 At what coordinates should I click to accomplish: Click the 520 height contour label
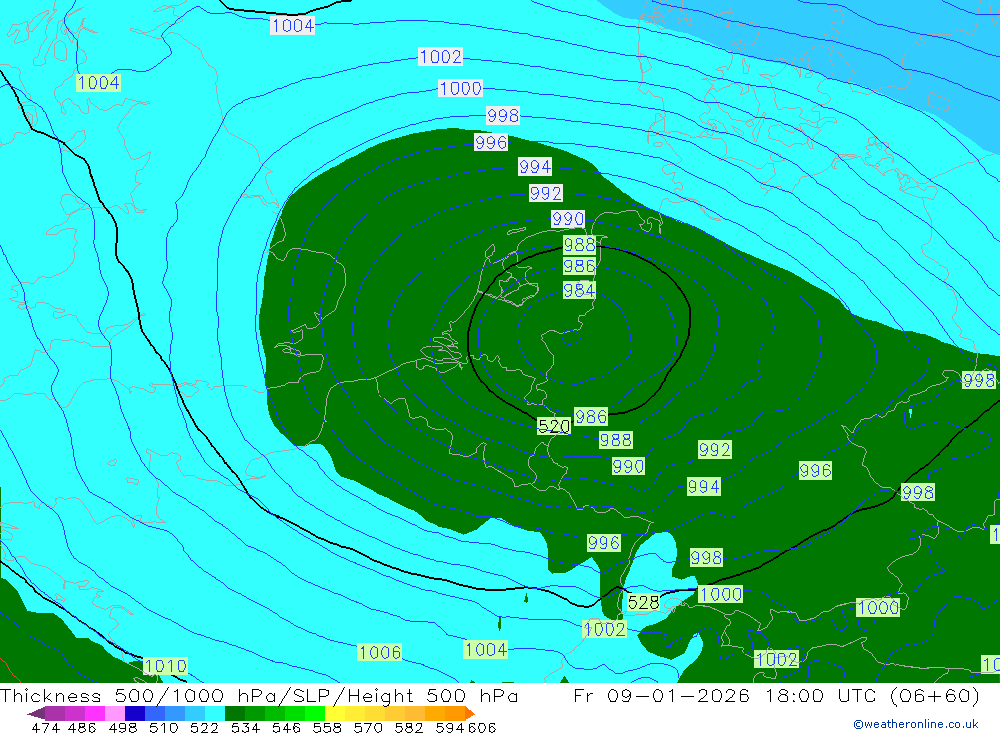[x=554, y=426]
